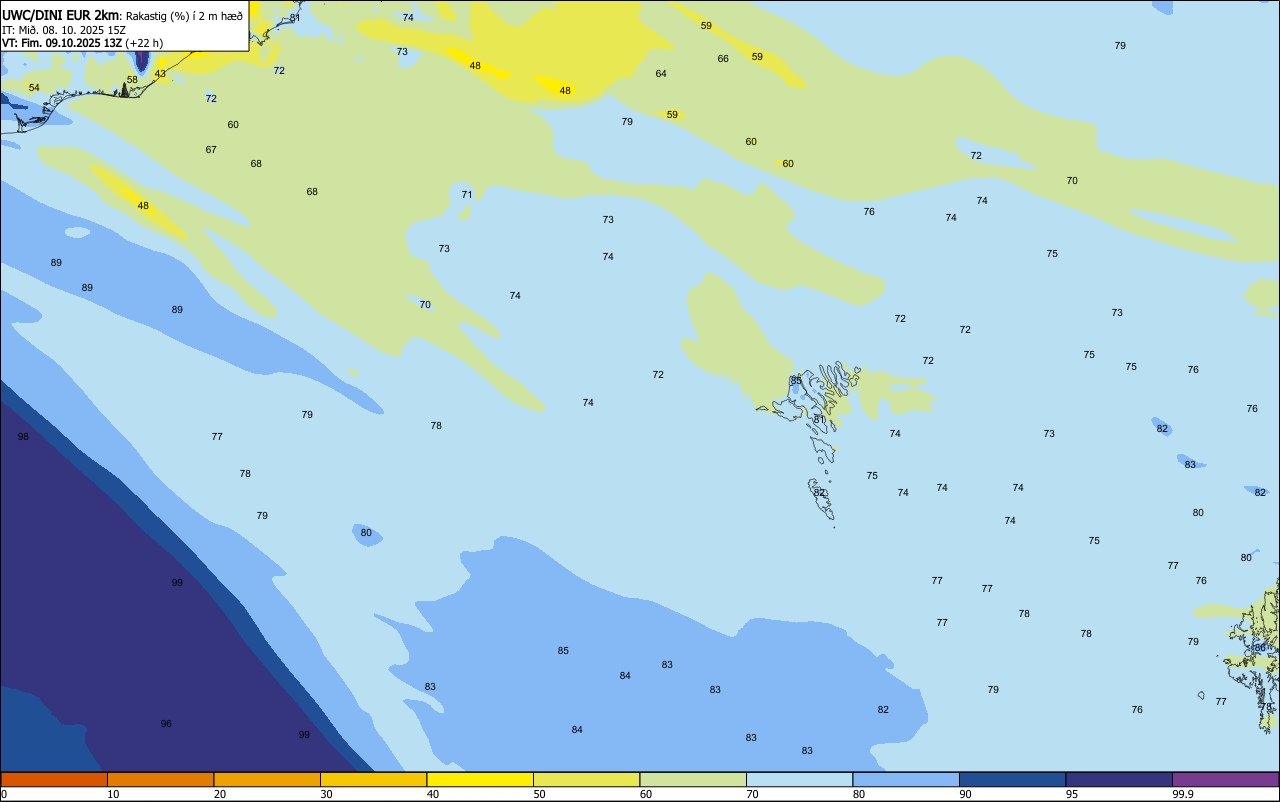Click the initial time line 'IT: Mið. 08. 10. 2025 15Z'
This screenshot has height=802, width=1280.
pos(64,30)
